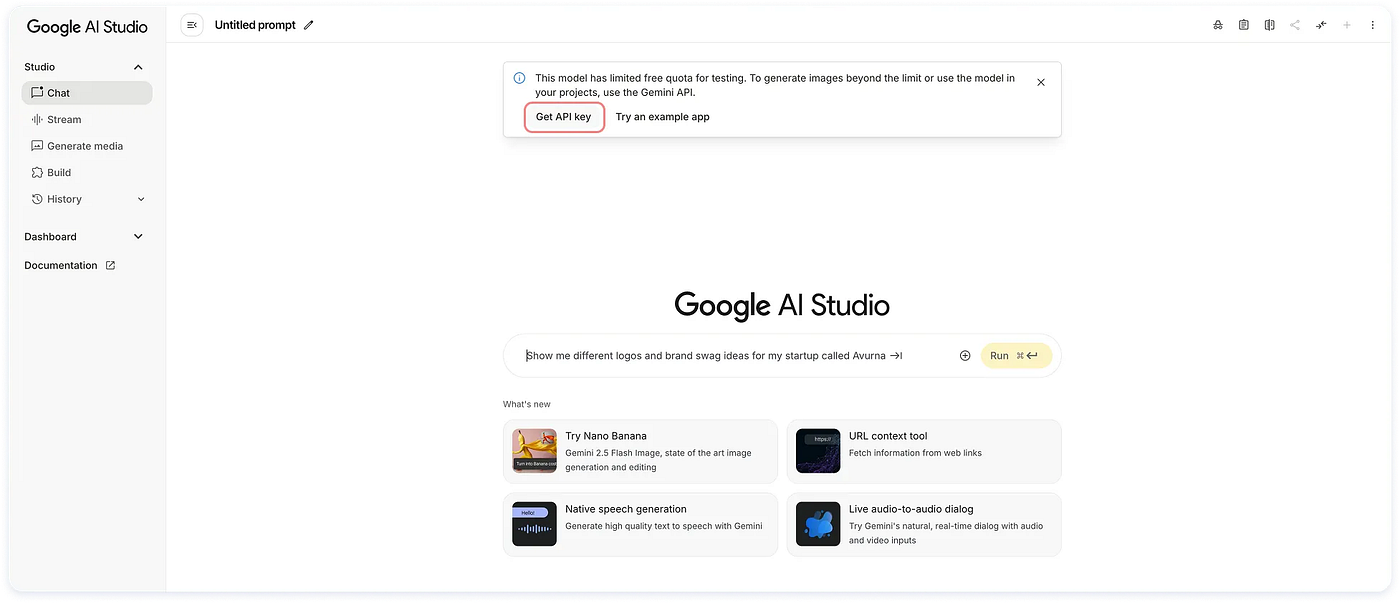This screenshot has height=603, width=1400.
Task: Click the Build icon in sidebar
Action: coord(37,172)
